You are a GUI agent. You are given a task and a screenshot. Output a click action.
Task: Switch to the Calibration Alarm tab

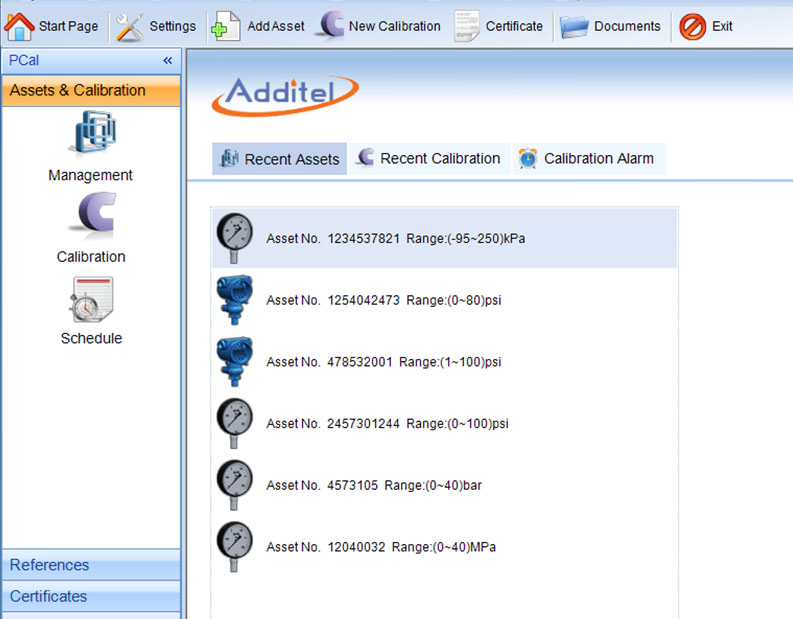(x=589, y=159)
